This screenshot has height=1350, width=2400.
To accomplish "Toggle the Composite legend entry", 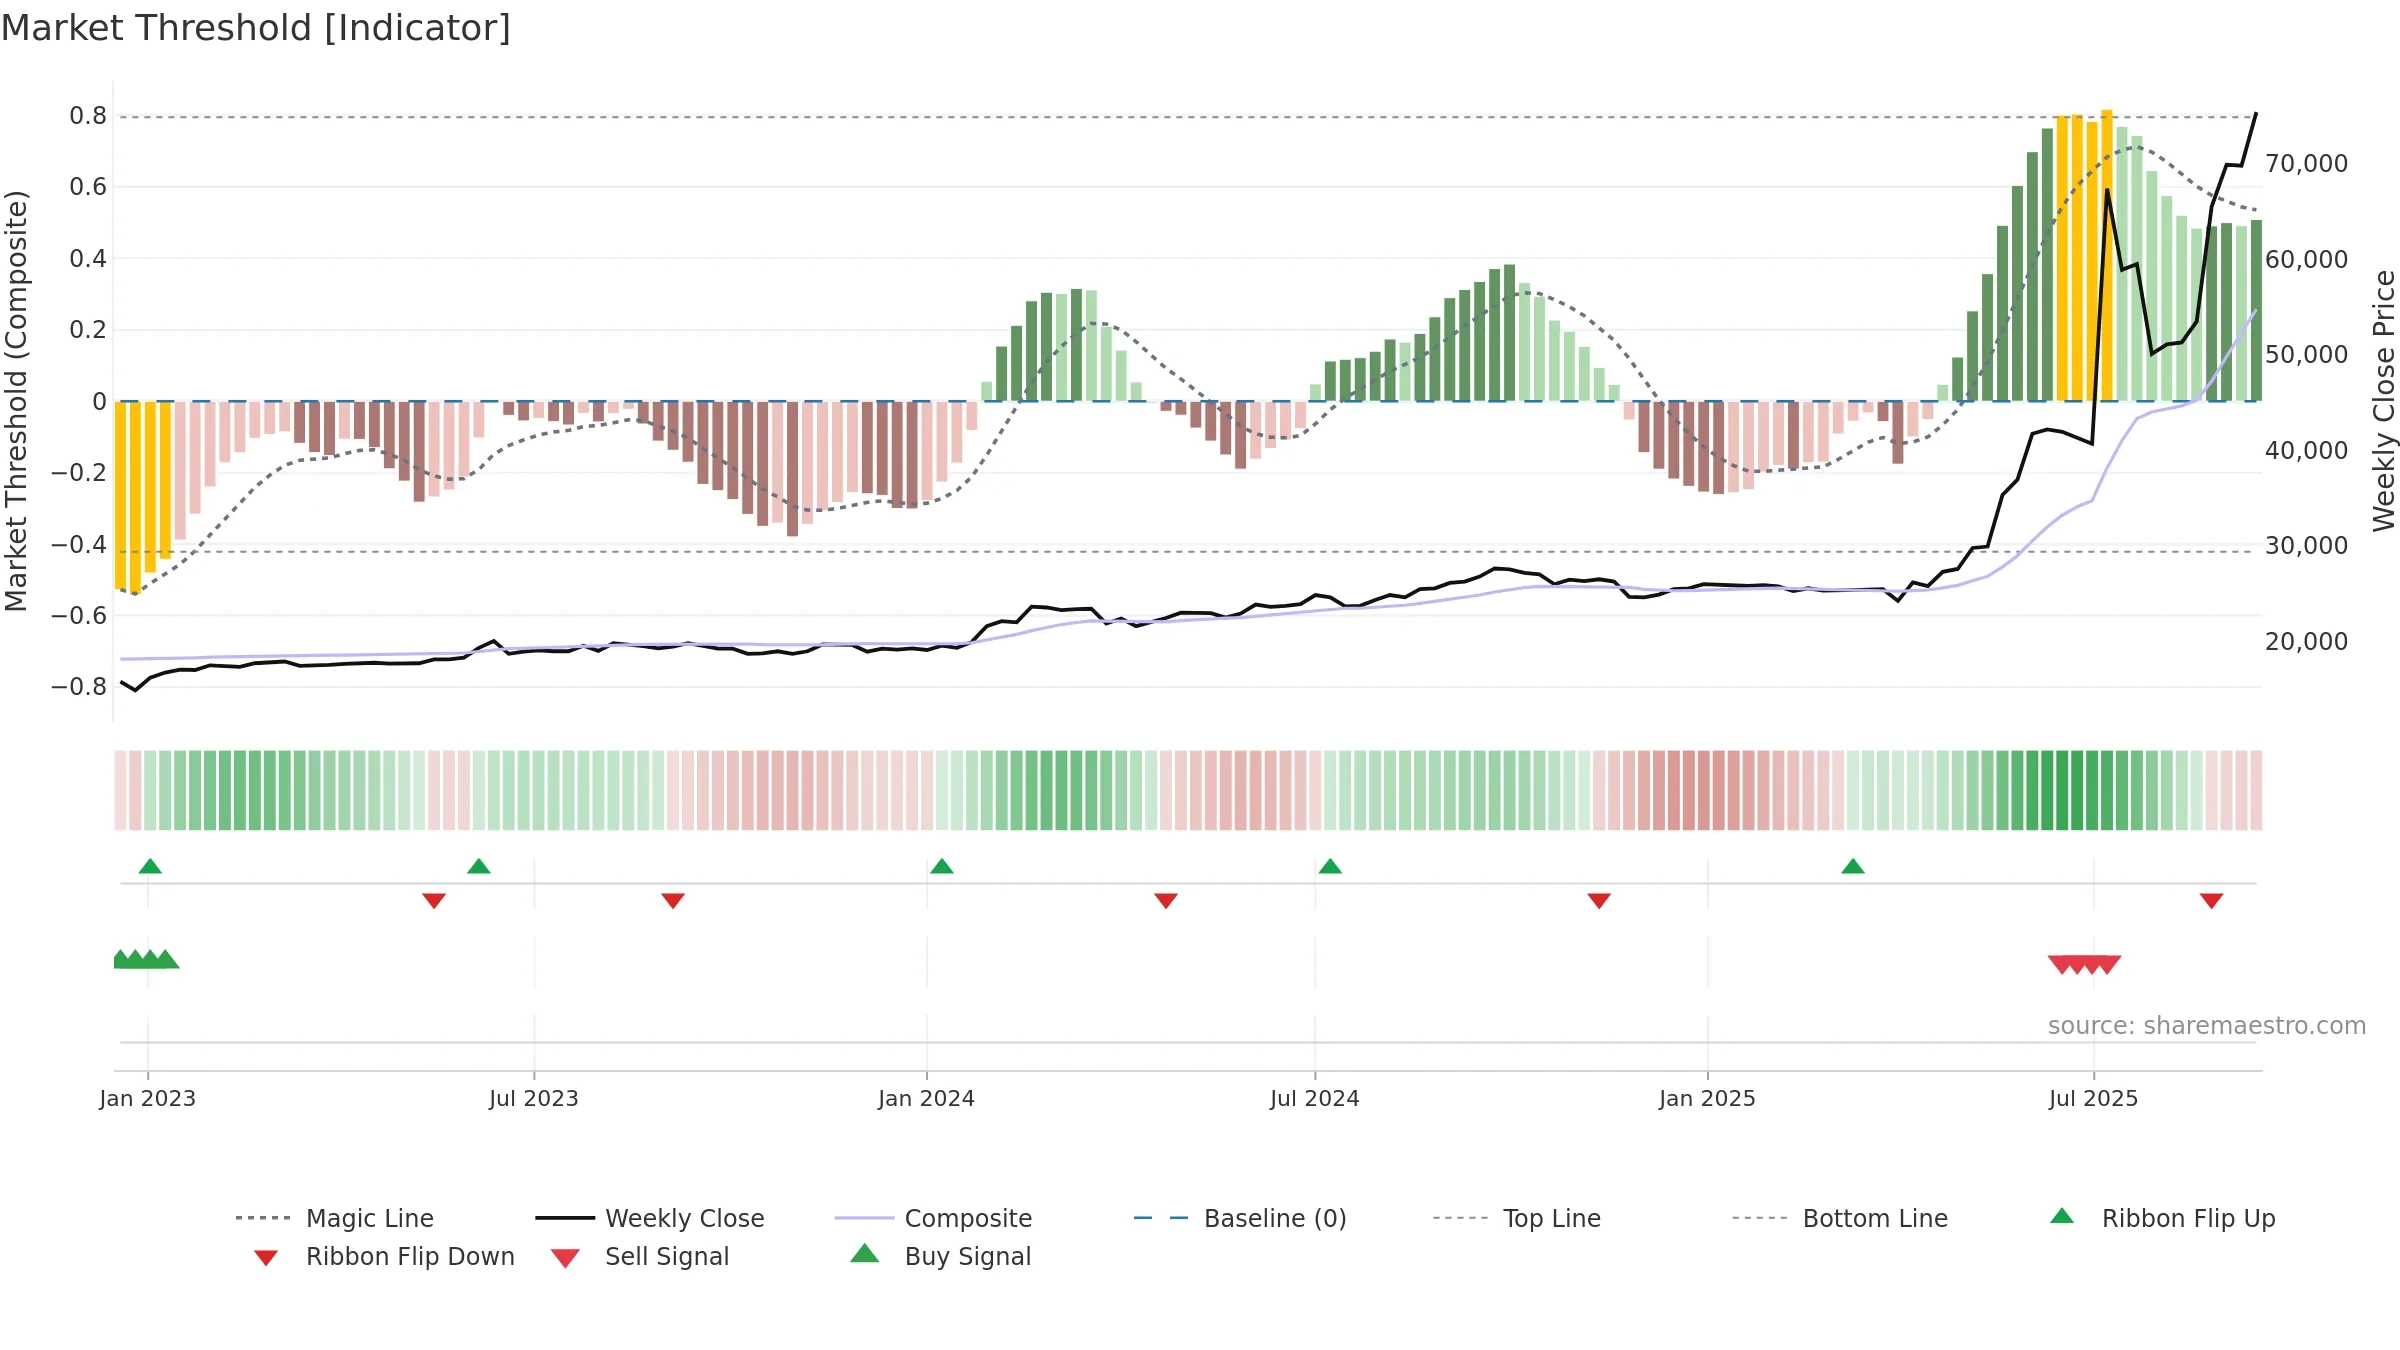I will (933, 1218).
